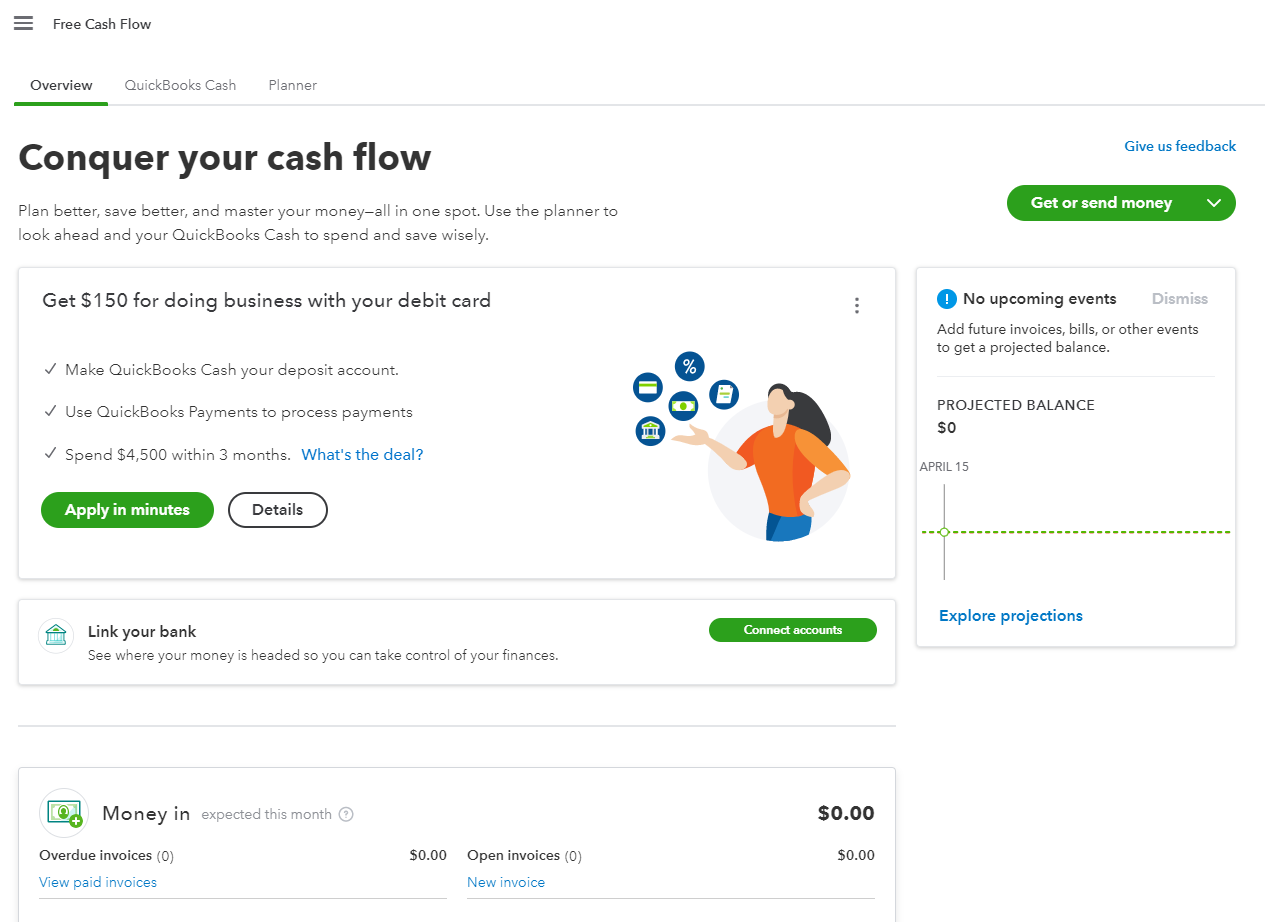Screen dimensions: 1265x922
Task: Click the Money in cash icon
Action: coord(64,813)
